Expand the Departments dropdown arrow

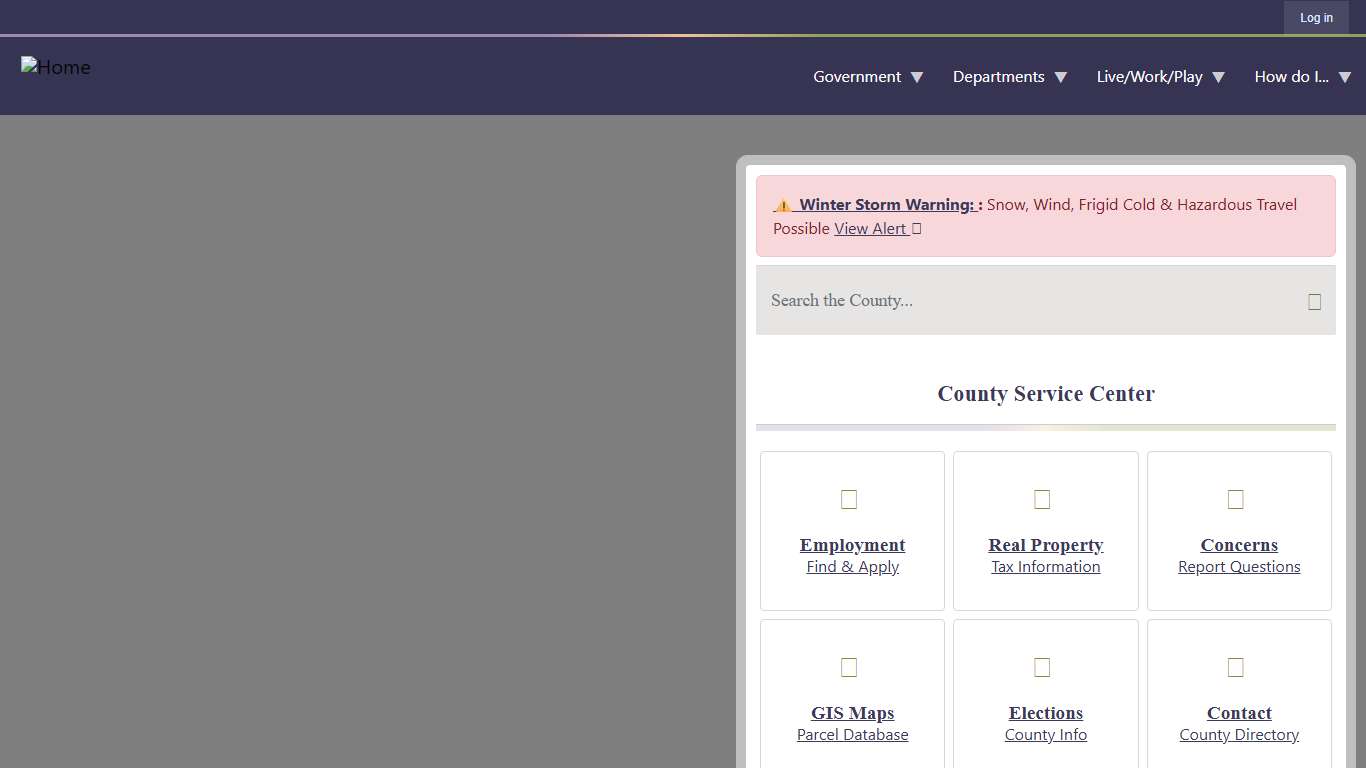[1061, 77]
